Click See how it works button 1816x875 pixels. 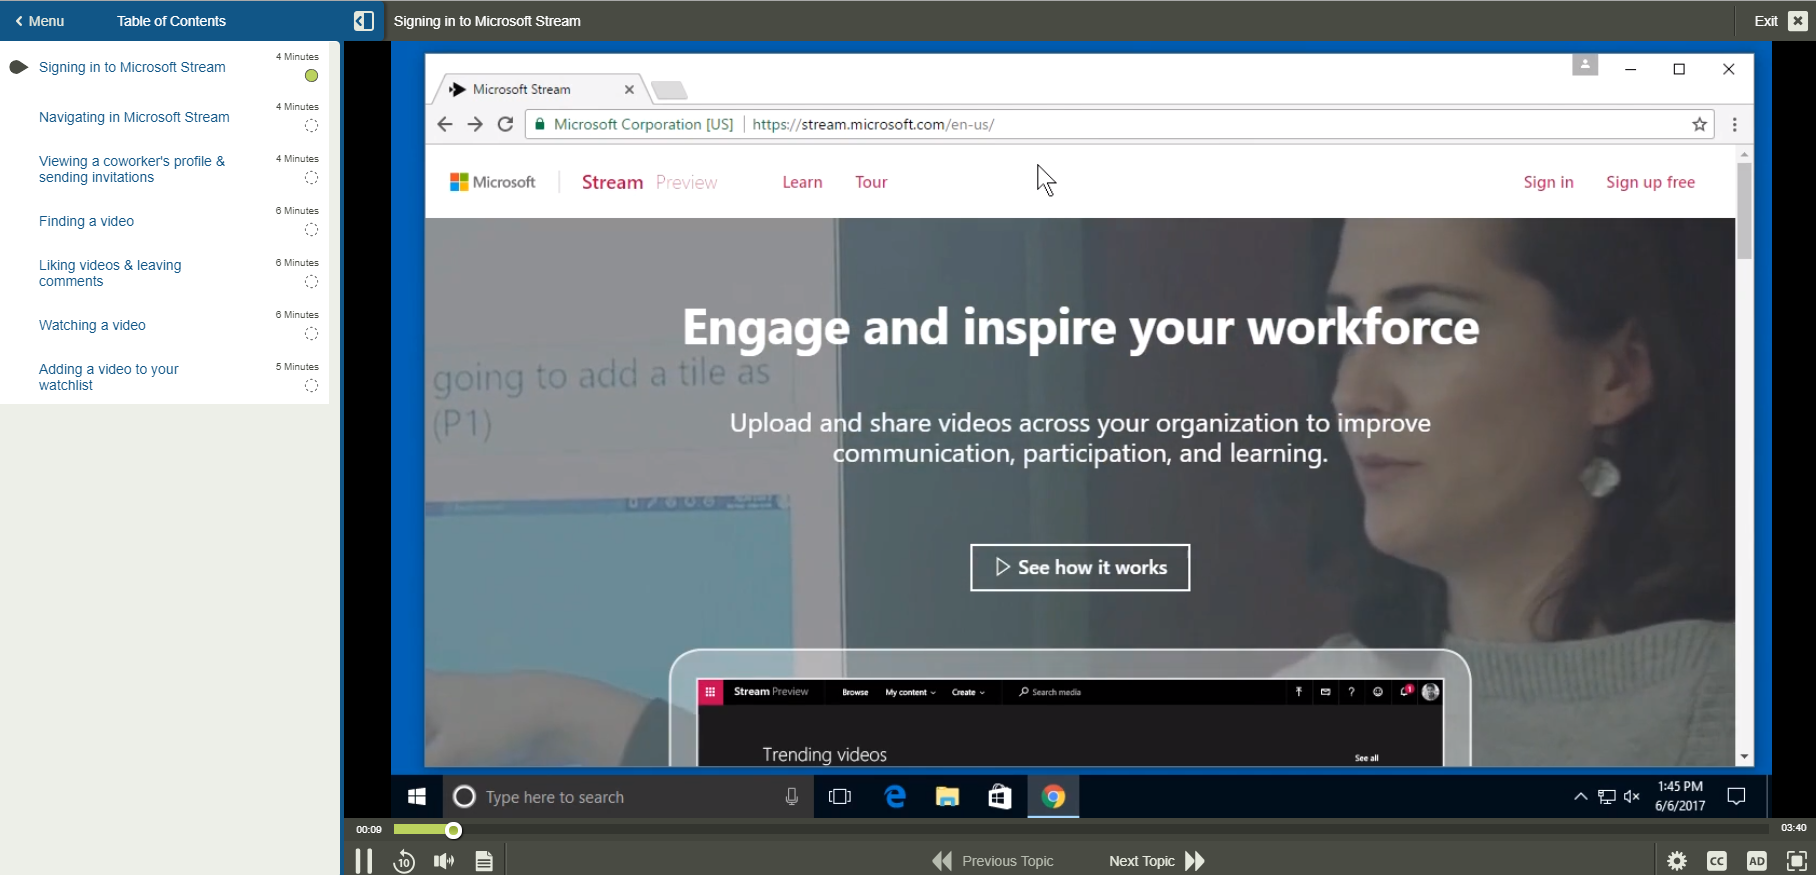1080,567
